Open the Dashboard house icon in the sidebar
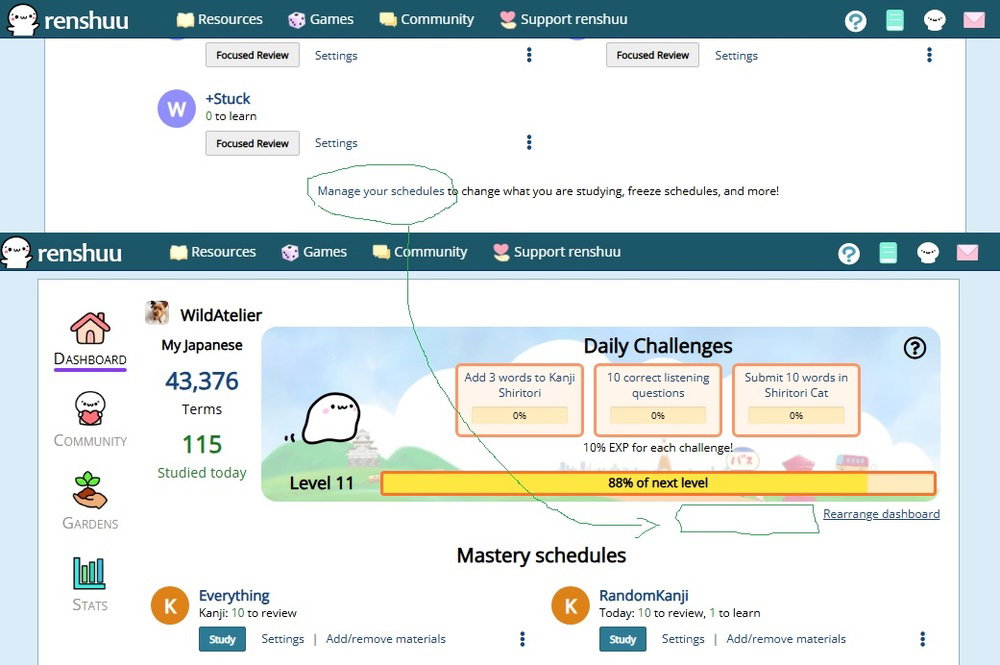1000x665 pixels. (x=90, y=328)
